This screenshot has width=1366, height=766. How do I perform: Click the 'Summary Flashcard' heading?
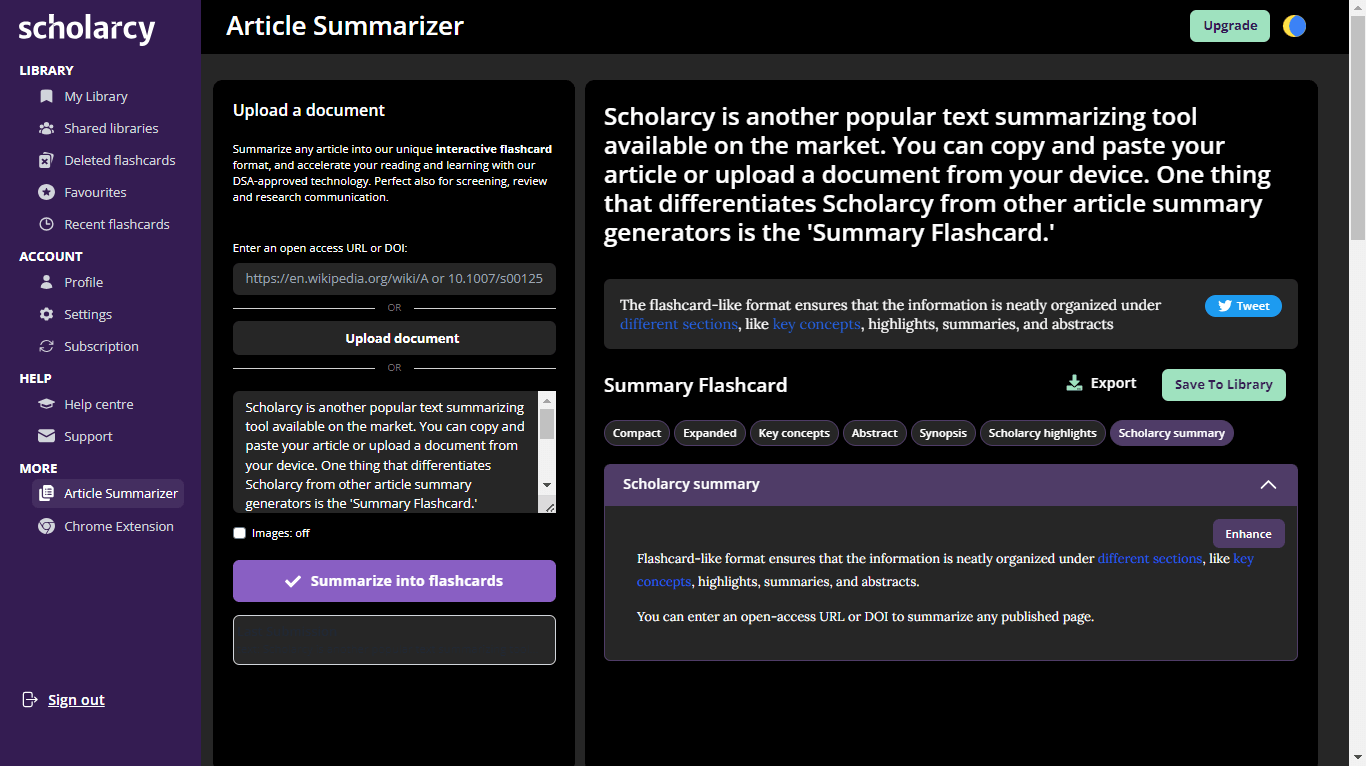point(696,385)
